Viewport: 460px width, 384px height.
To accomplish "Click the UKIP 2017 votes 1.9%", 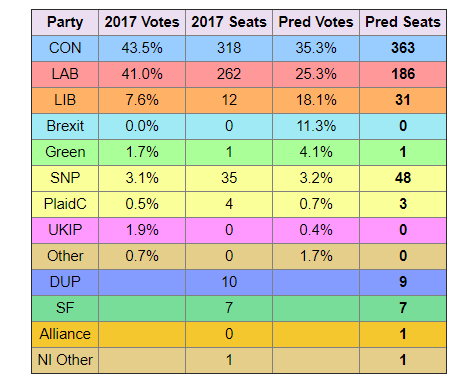I will tap(142, 230).
